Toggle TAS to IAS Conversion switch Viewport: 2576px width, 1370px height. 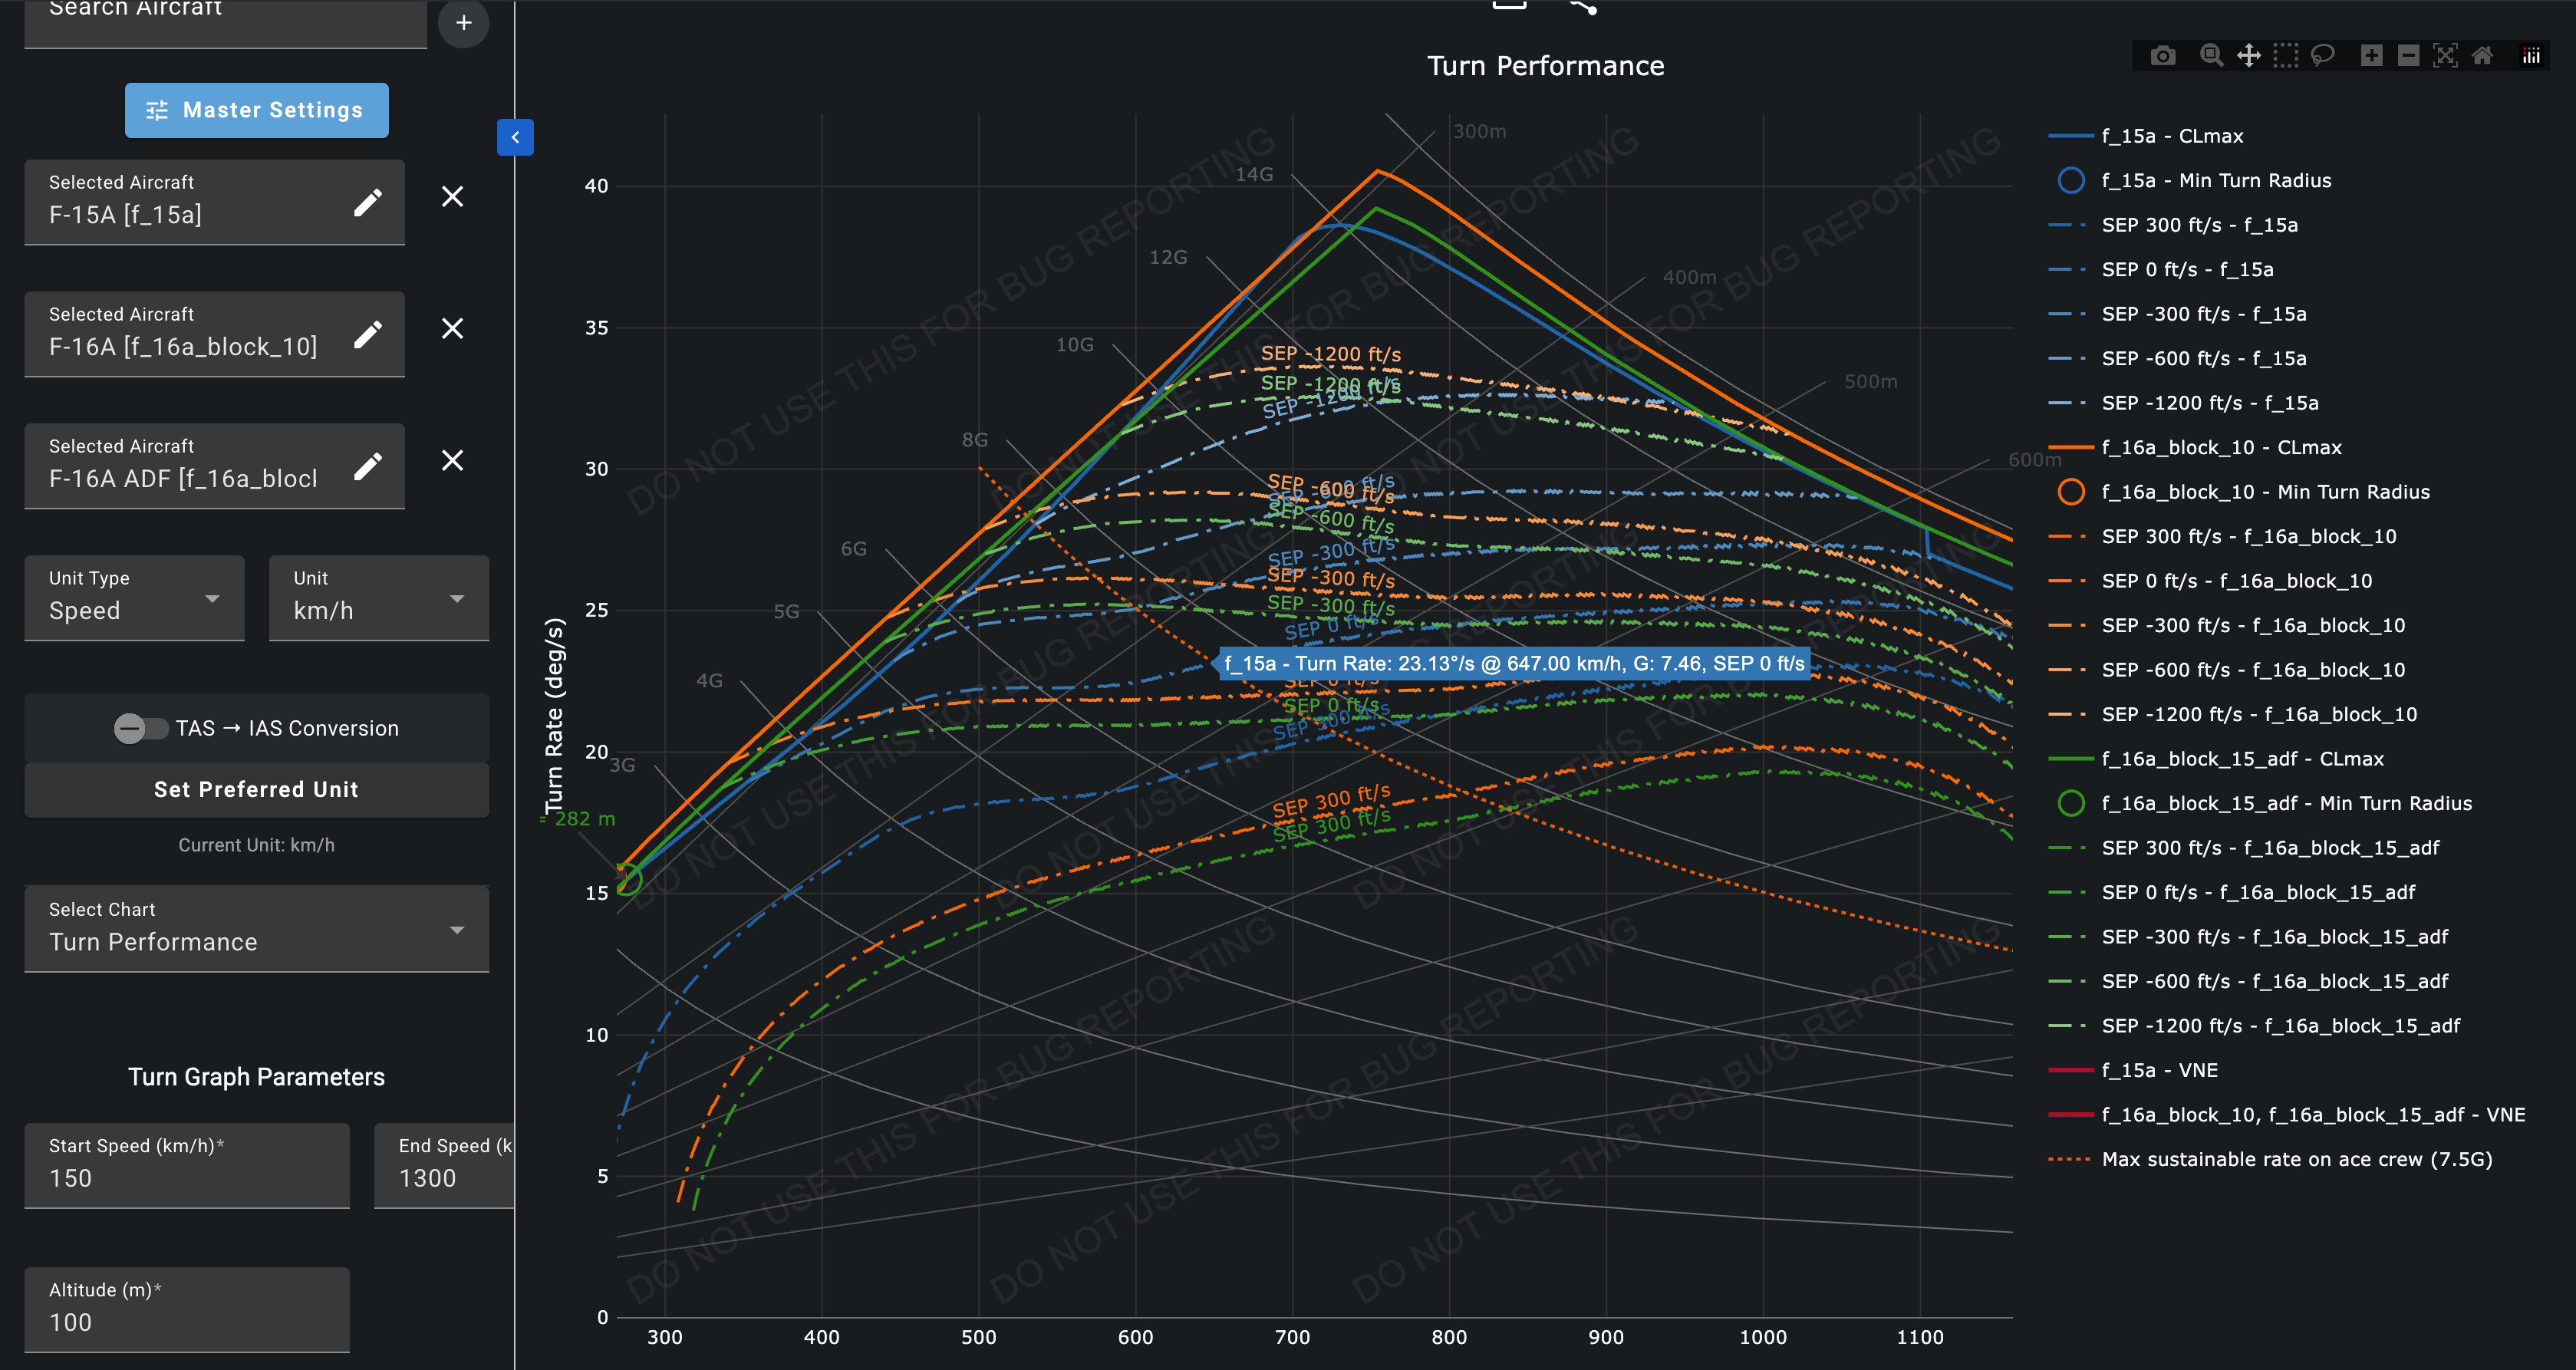140,728
